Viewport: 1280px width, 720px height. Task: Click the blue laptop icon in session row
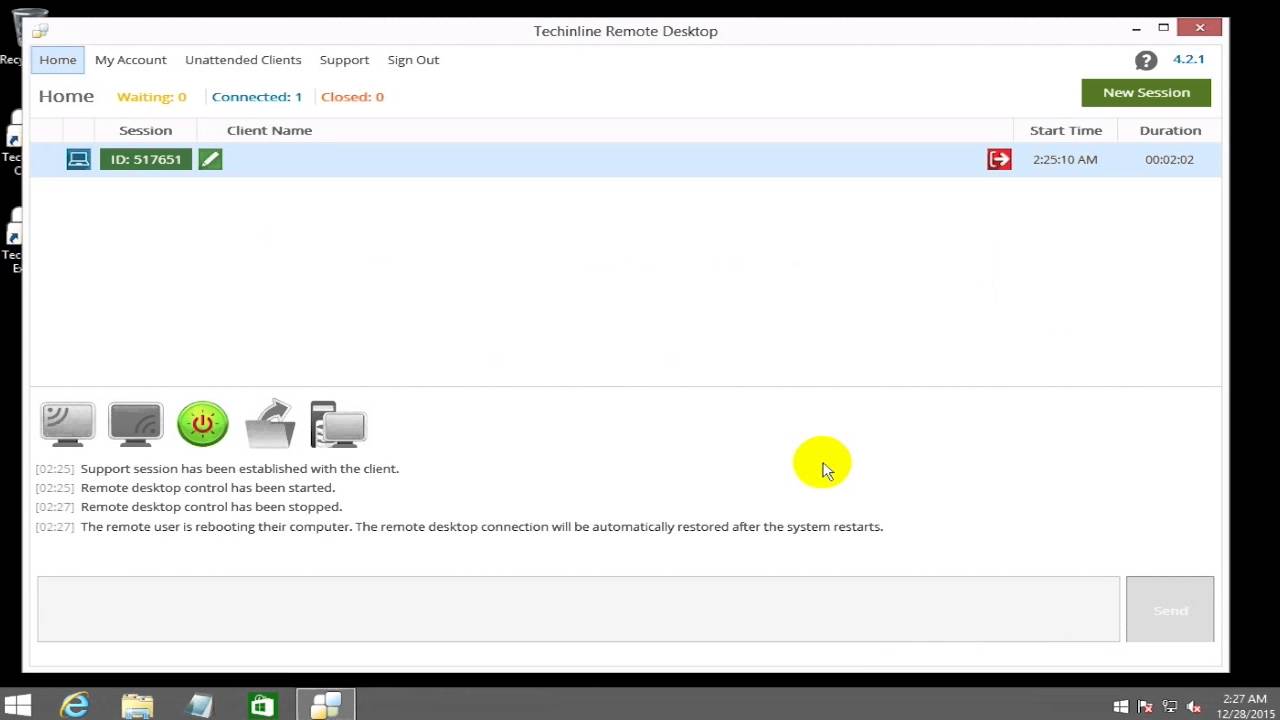[x=79, y=159]
